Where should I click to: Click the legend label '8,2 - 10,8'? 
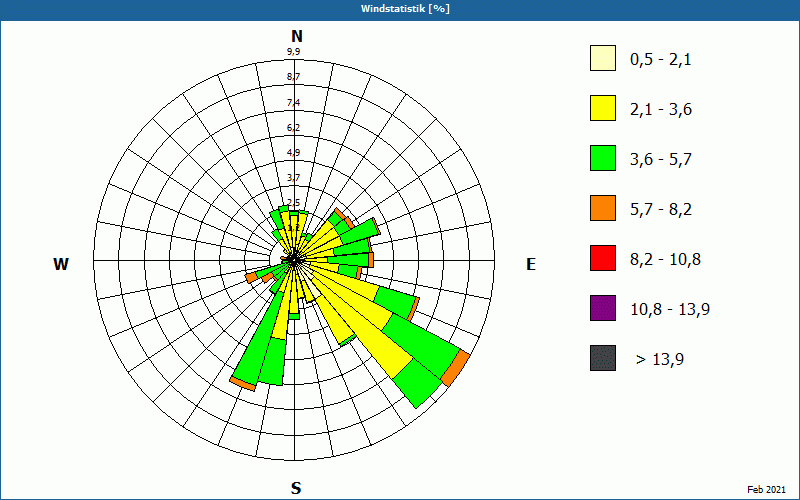(x=665, y=260)
